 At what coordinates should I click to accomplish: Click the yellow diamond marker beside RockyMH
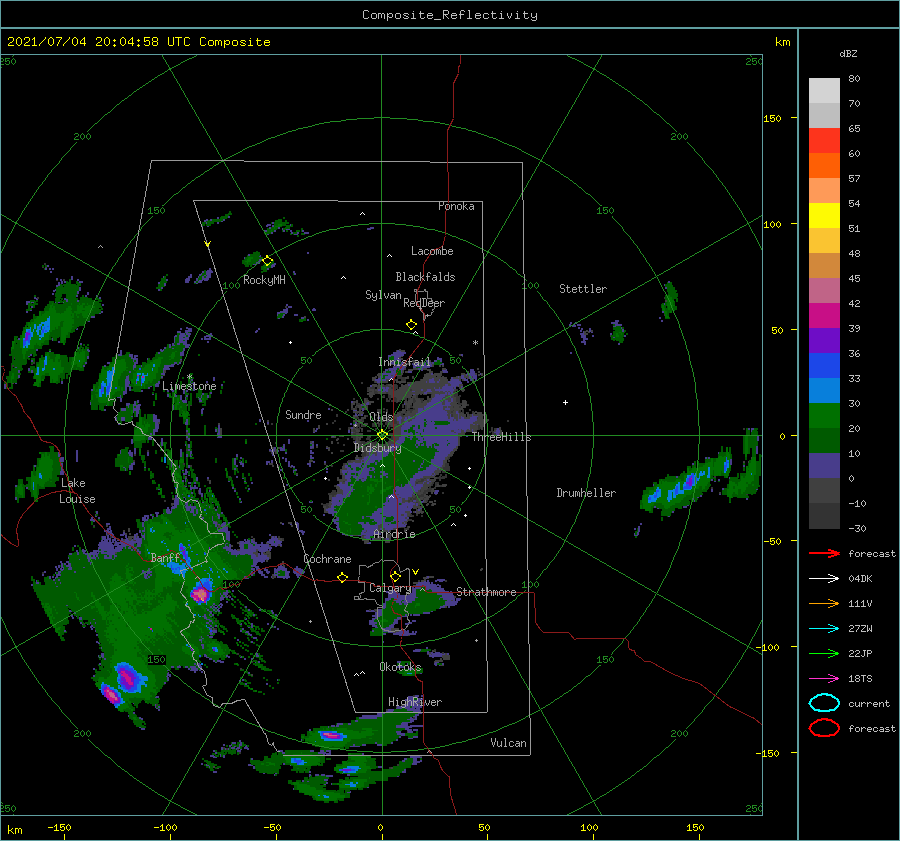[267, 261]
